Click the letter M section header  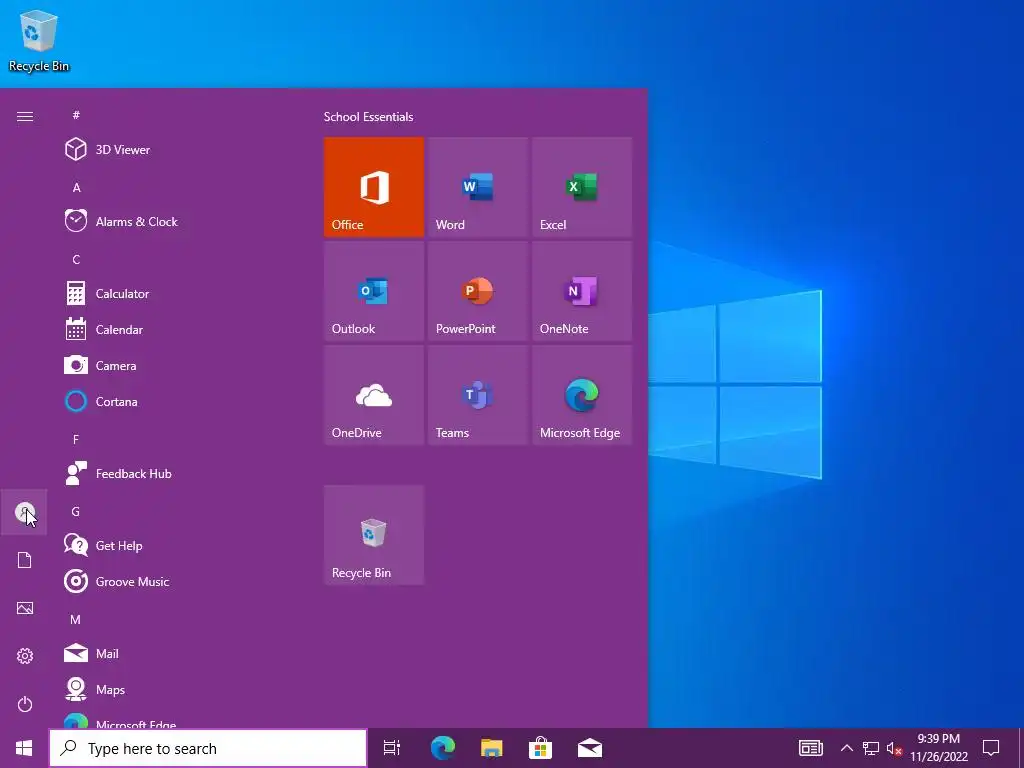click(76, 619)
